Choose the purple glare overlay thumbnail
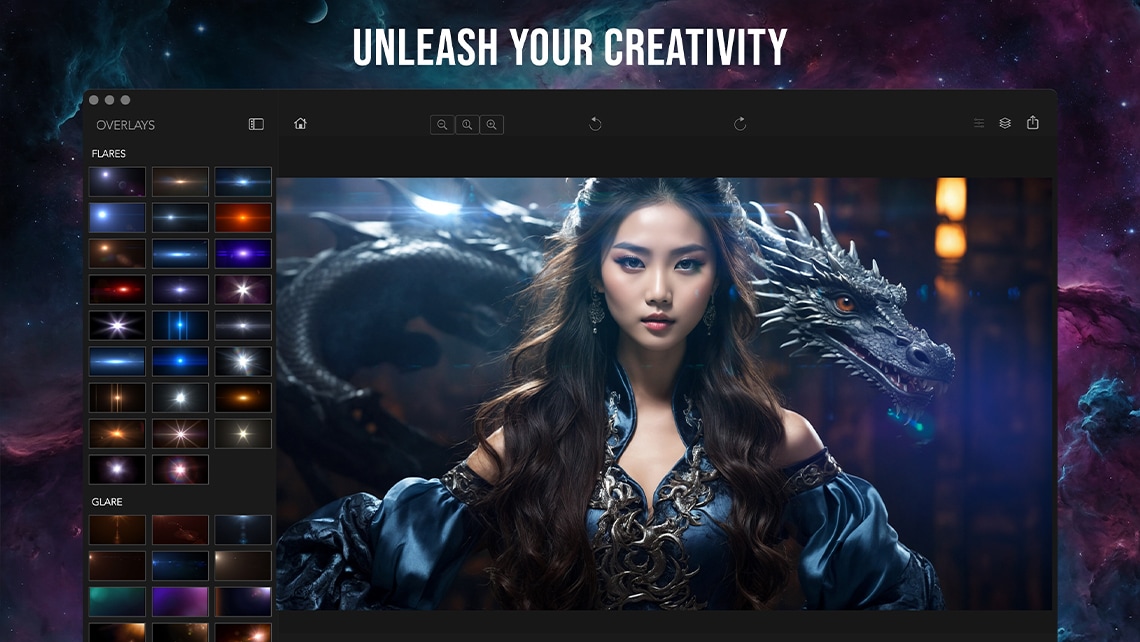 pos(180,601)
